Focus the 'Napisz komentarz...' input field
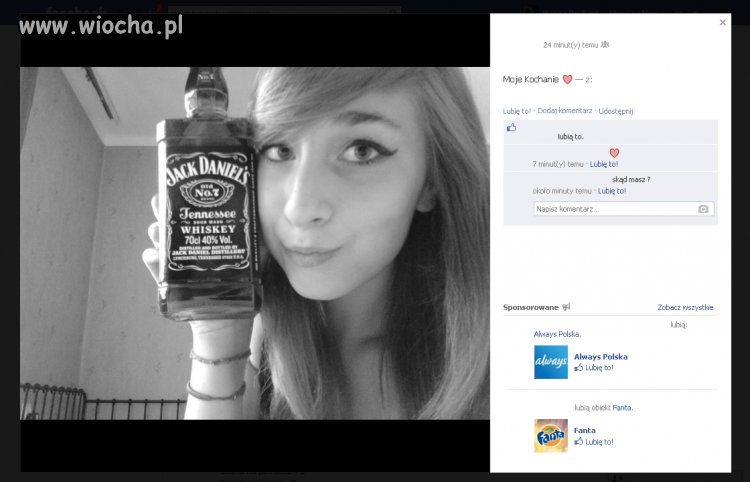This screenshot has height=482, width=750. (x=624, y=209)
